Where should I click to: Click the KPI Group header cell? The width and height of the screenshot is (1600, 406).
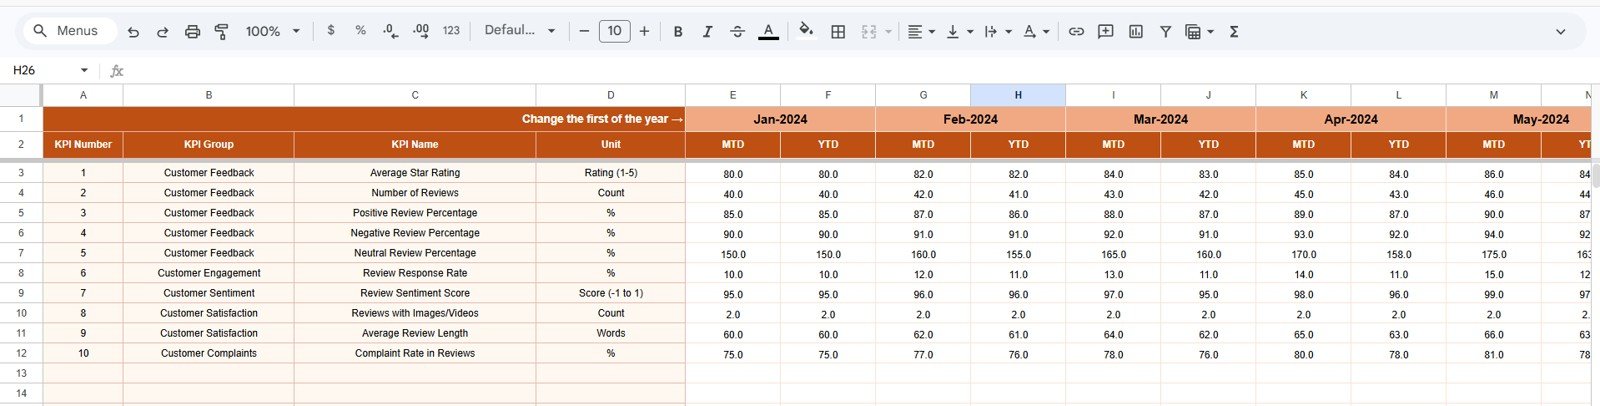click(x=209, y=144)
